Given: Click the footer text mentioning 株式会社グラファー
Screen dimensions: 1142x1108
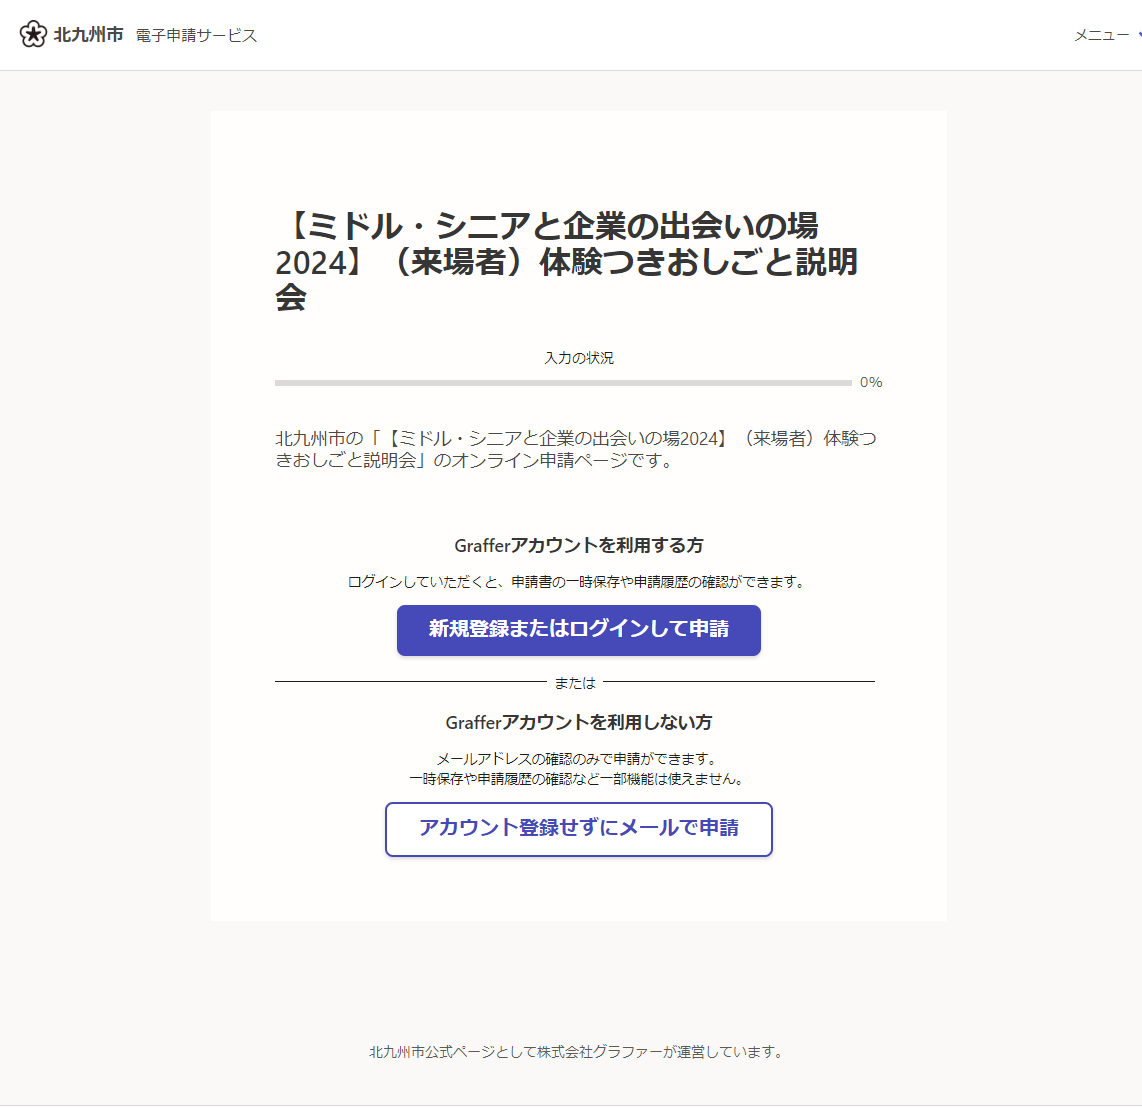Looking at the screenshot, I should pyautogui.click(x=576, y=1052).
